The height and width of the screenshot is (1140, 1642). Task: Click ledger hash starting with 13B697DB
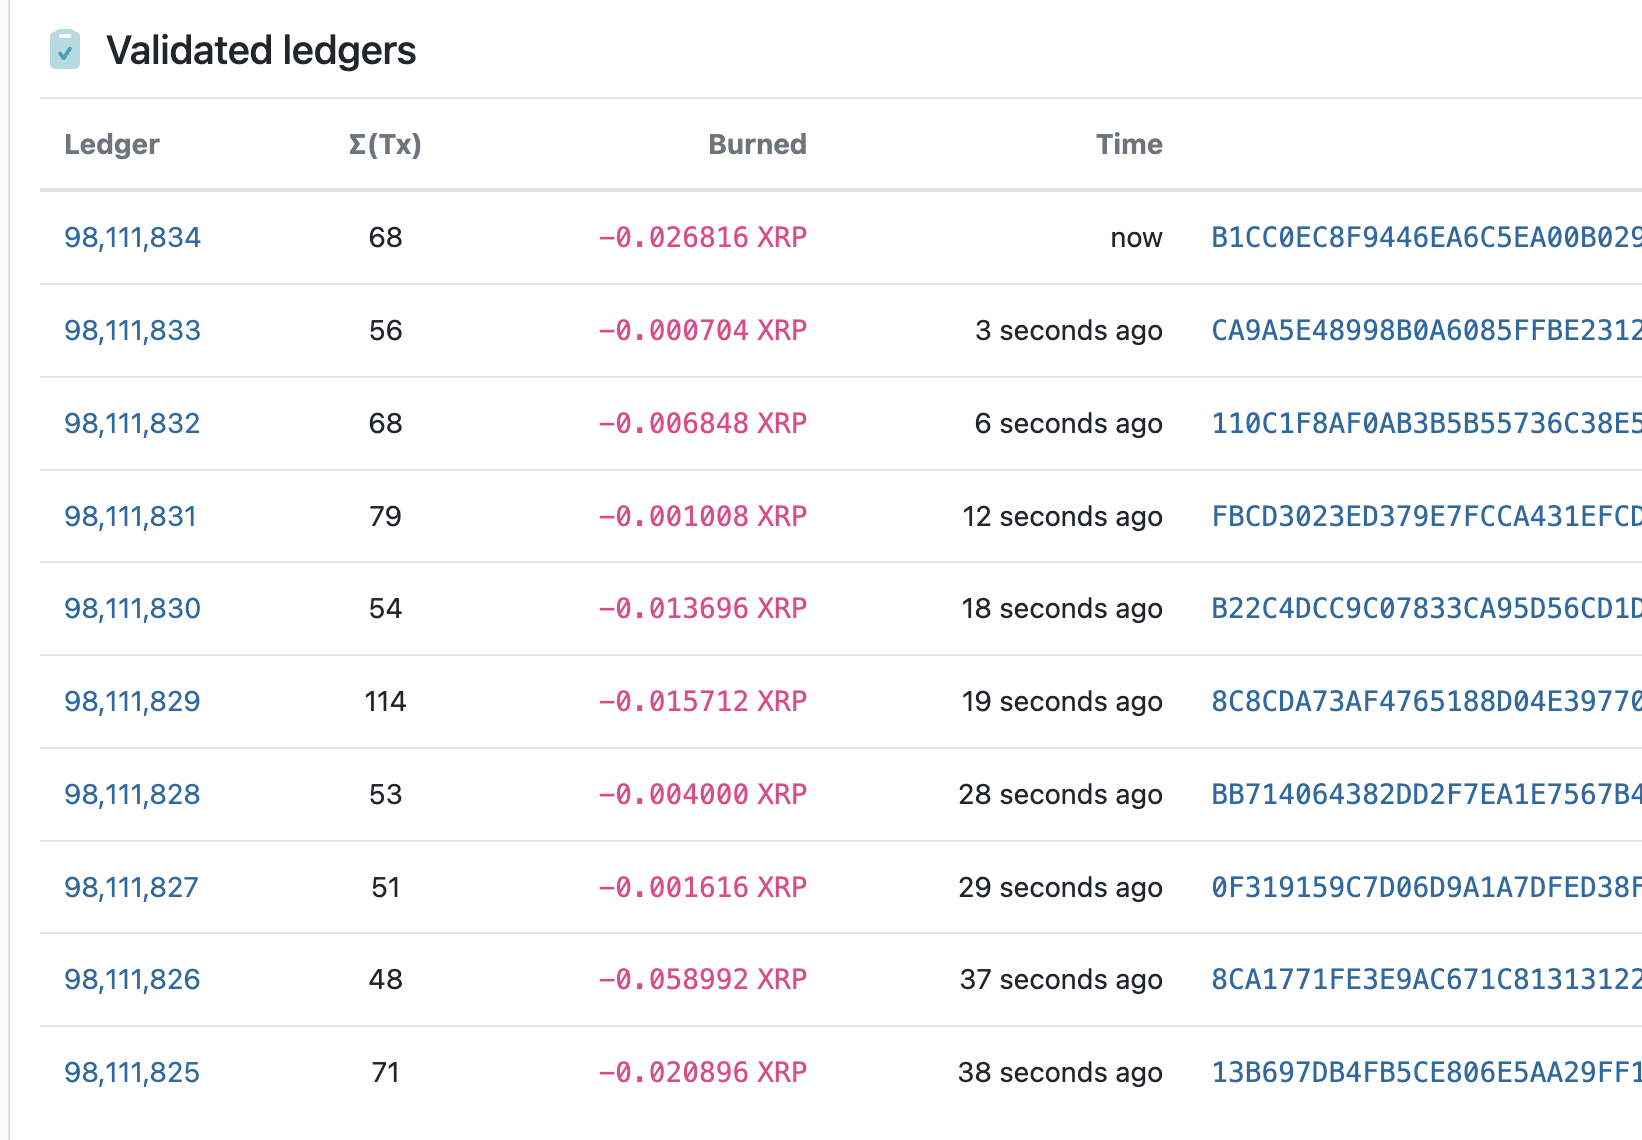[x=1426, y=1073]
